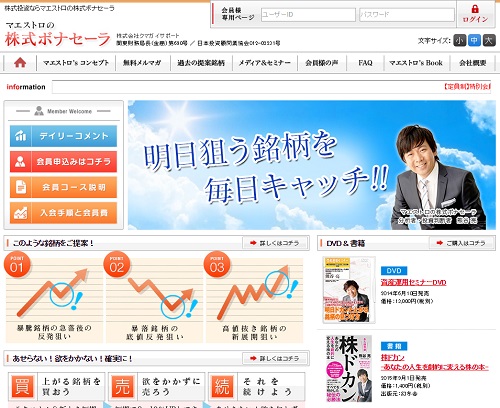The height and width of the screenshot is (408, 500).
Task: Focus the ユーザーID input field
Action: tap(308, 15)
